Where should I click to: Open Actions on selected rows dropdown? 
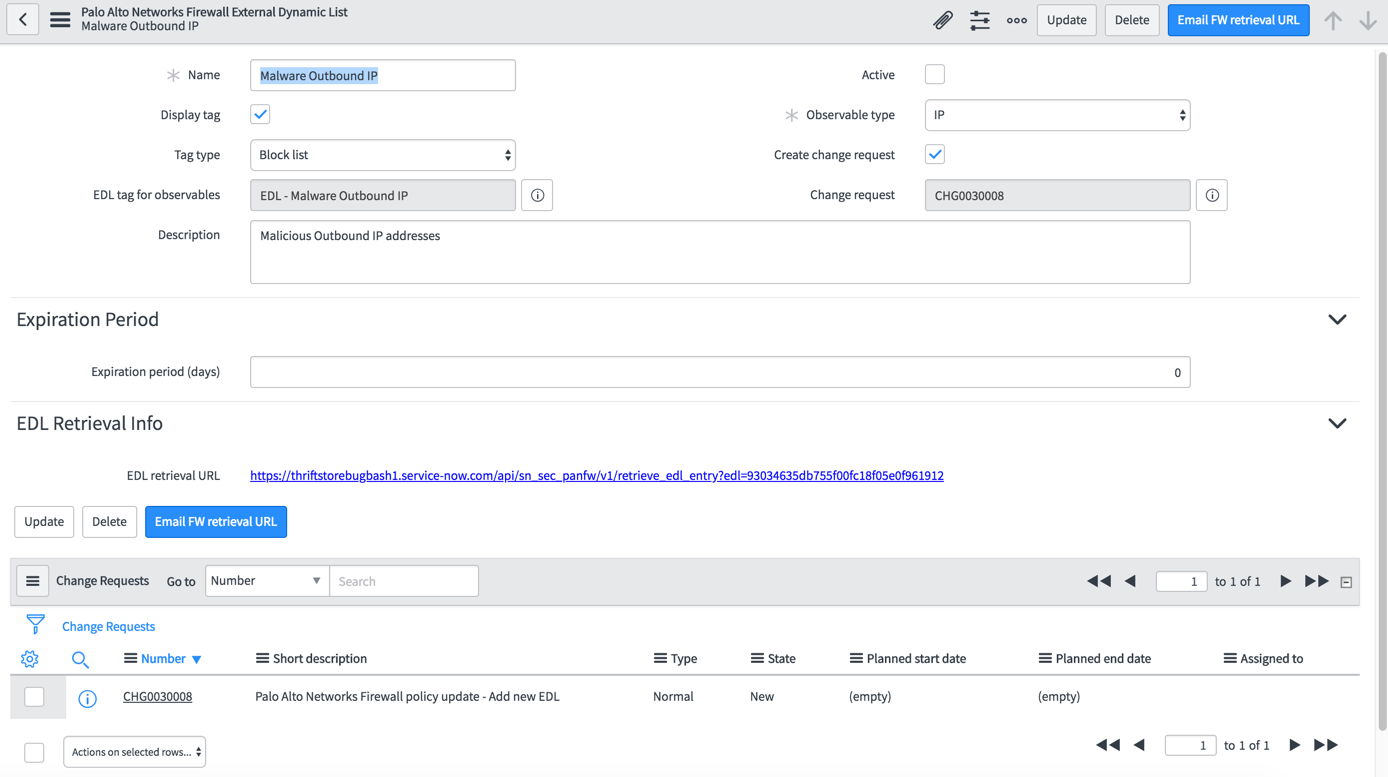point(135,752)
